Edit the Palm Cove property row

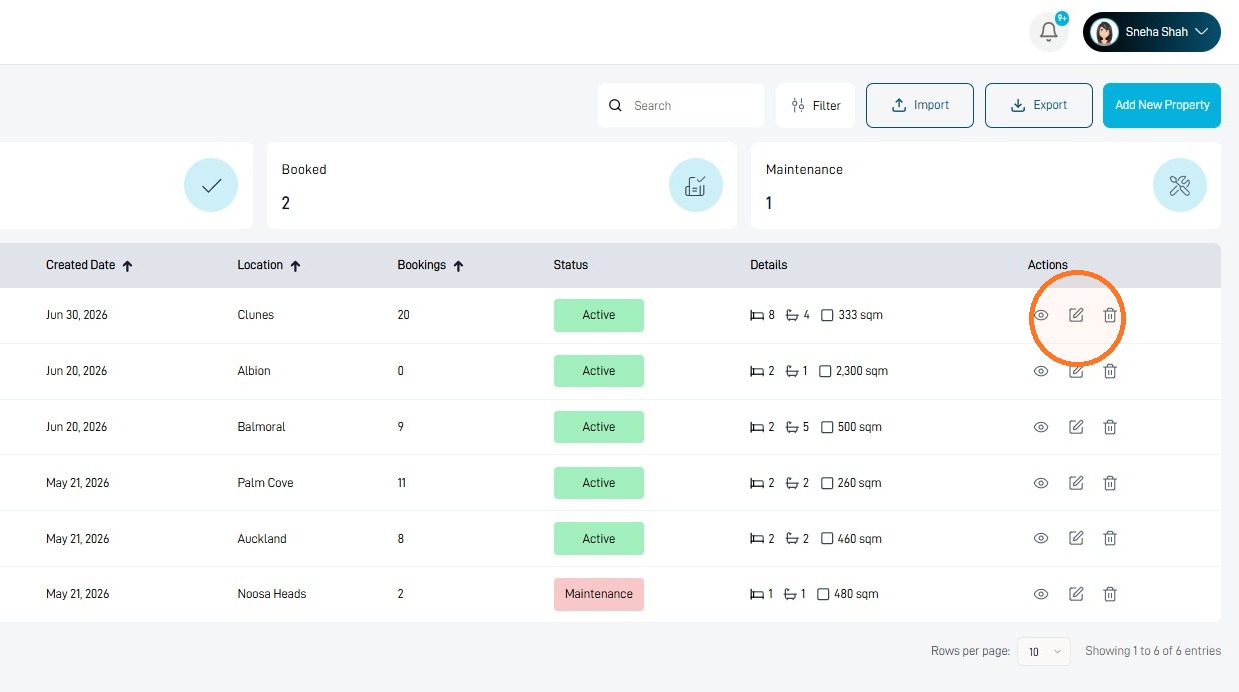click(x=1076, y=483)
